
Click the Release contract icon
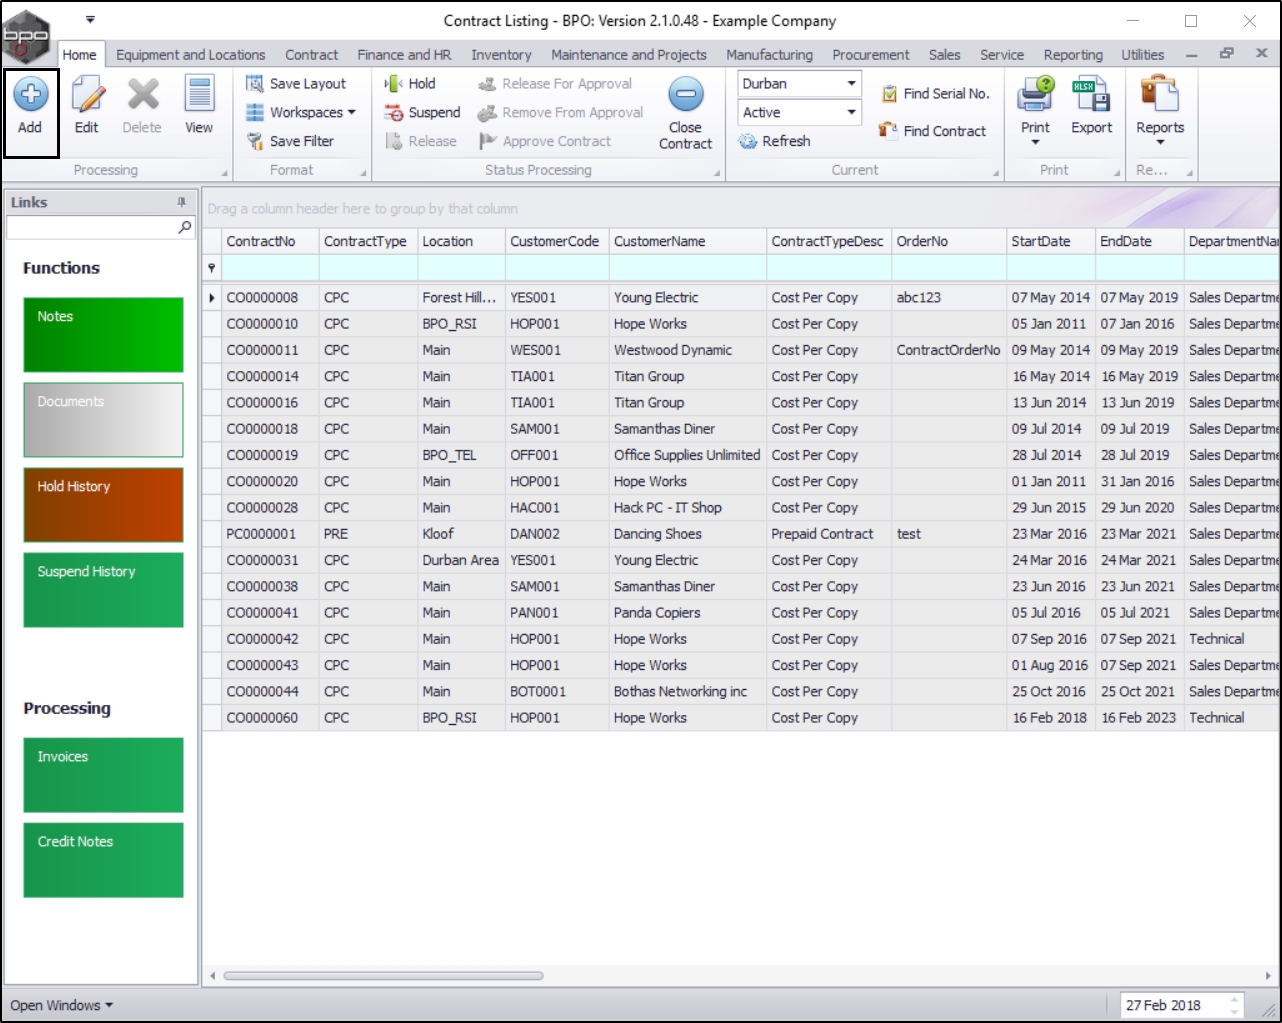coord(393,141)
